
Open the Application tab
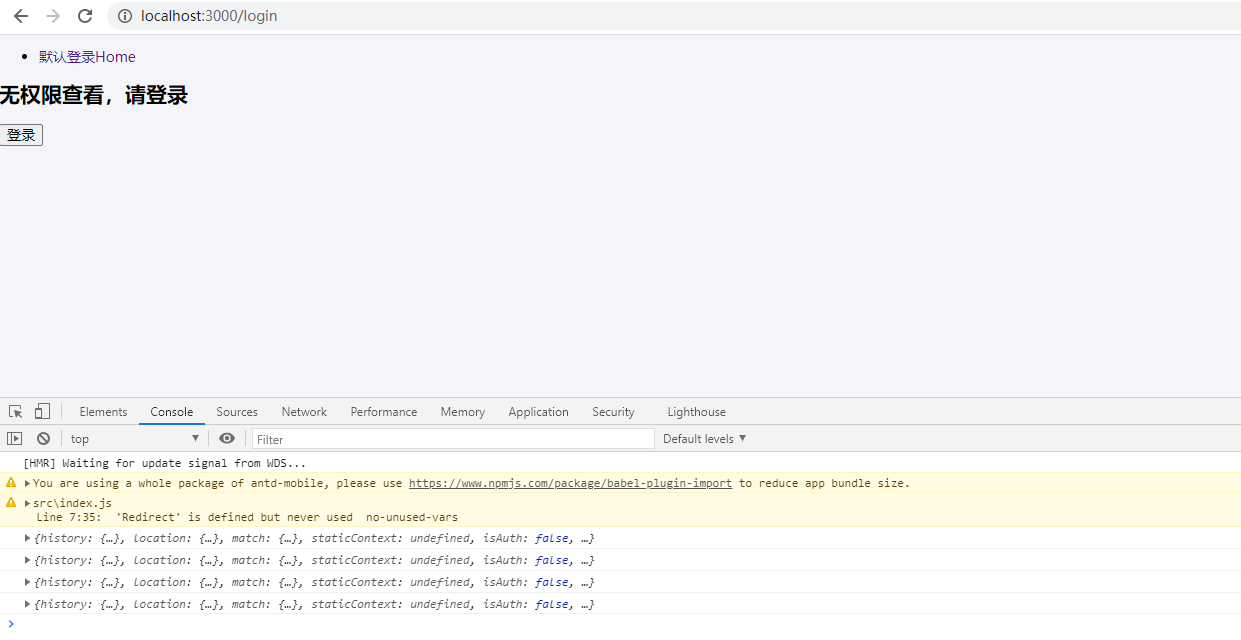click(x=538, y=412)
